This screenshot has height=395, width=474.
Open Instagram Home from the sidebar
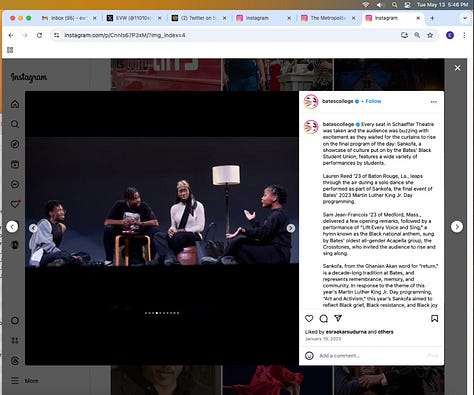(15, 104)
